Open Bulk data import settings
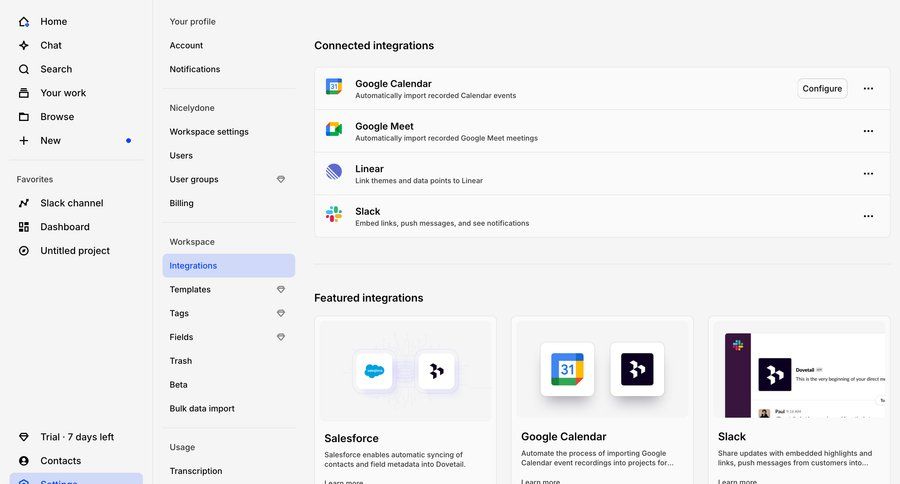 [x=202, y=408]
